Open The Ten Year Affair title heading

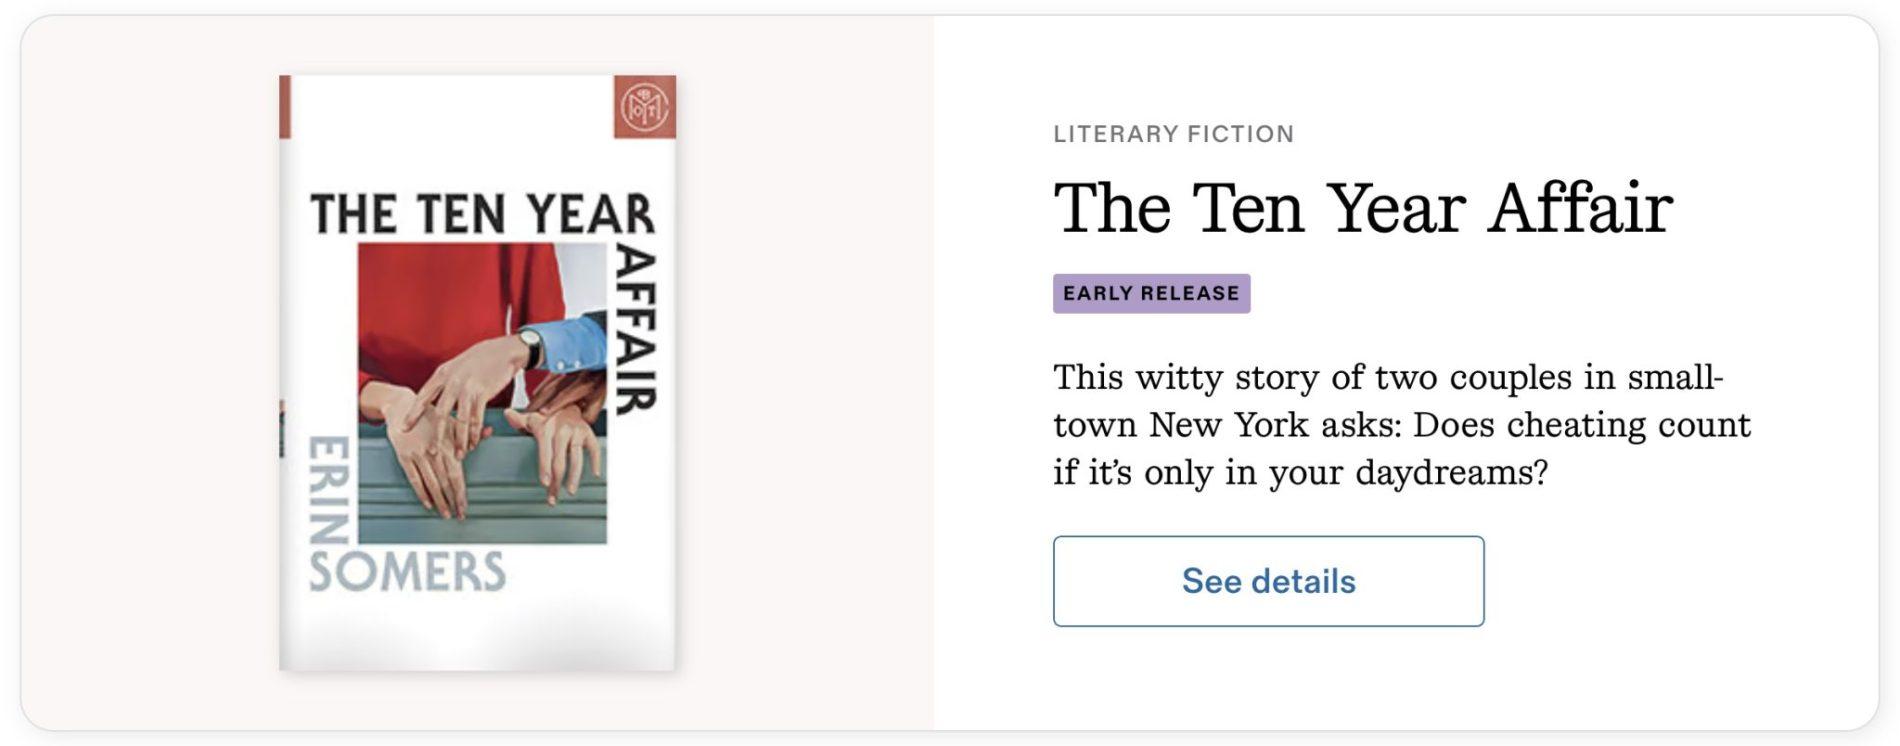(x=1362, y=208)
